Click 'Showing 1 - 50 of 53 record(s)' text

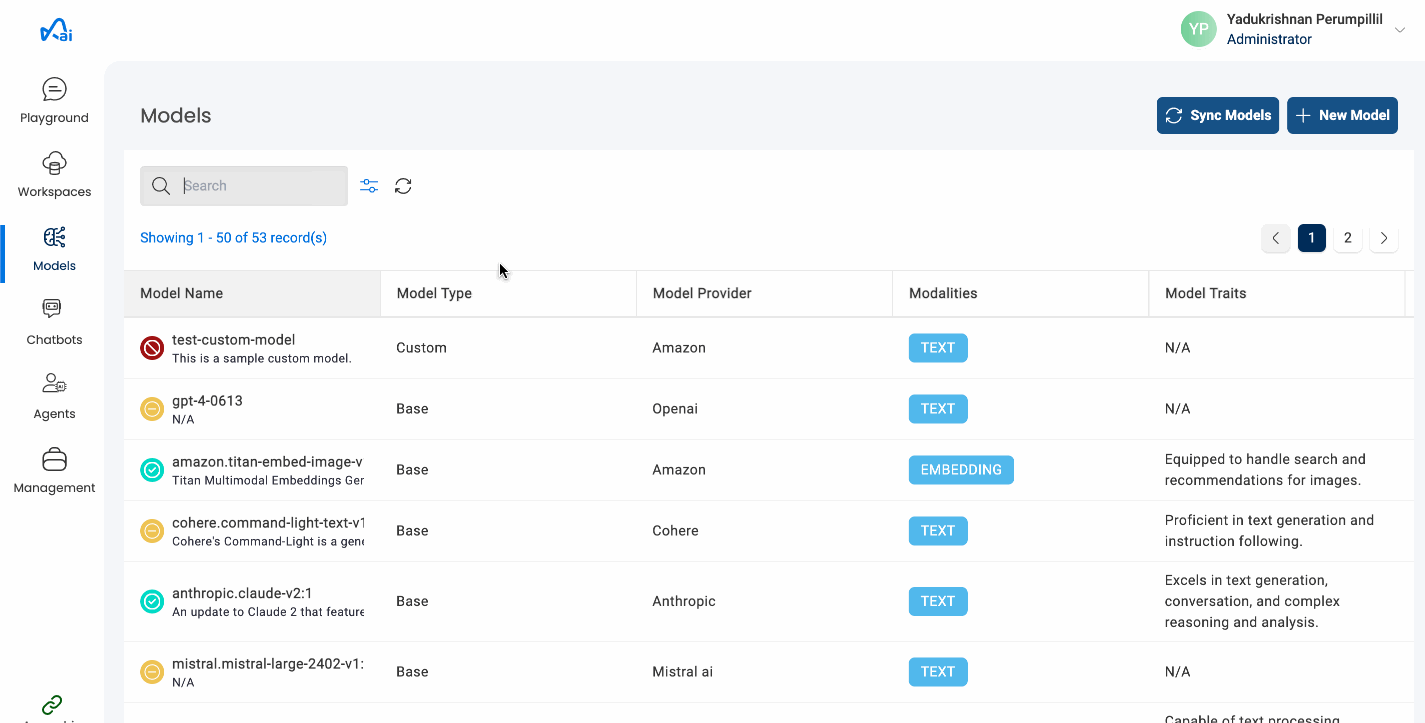(233, 238)
